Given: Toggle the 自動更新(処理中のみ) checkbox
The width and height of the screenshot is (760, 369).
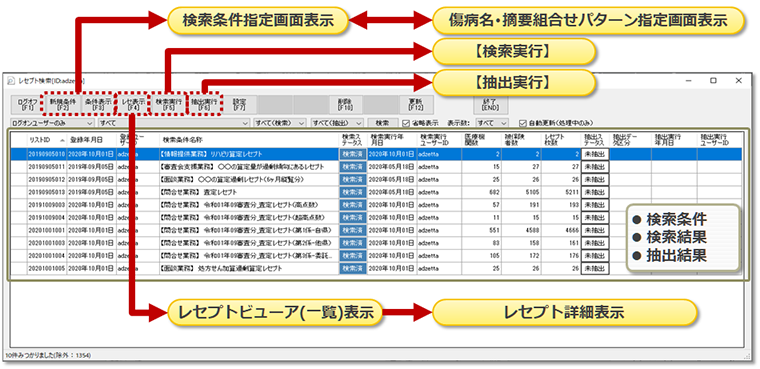Looking at the screenshot, I should [x=556, y=123].
